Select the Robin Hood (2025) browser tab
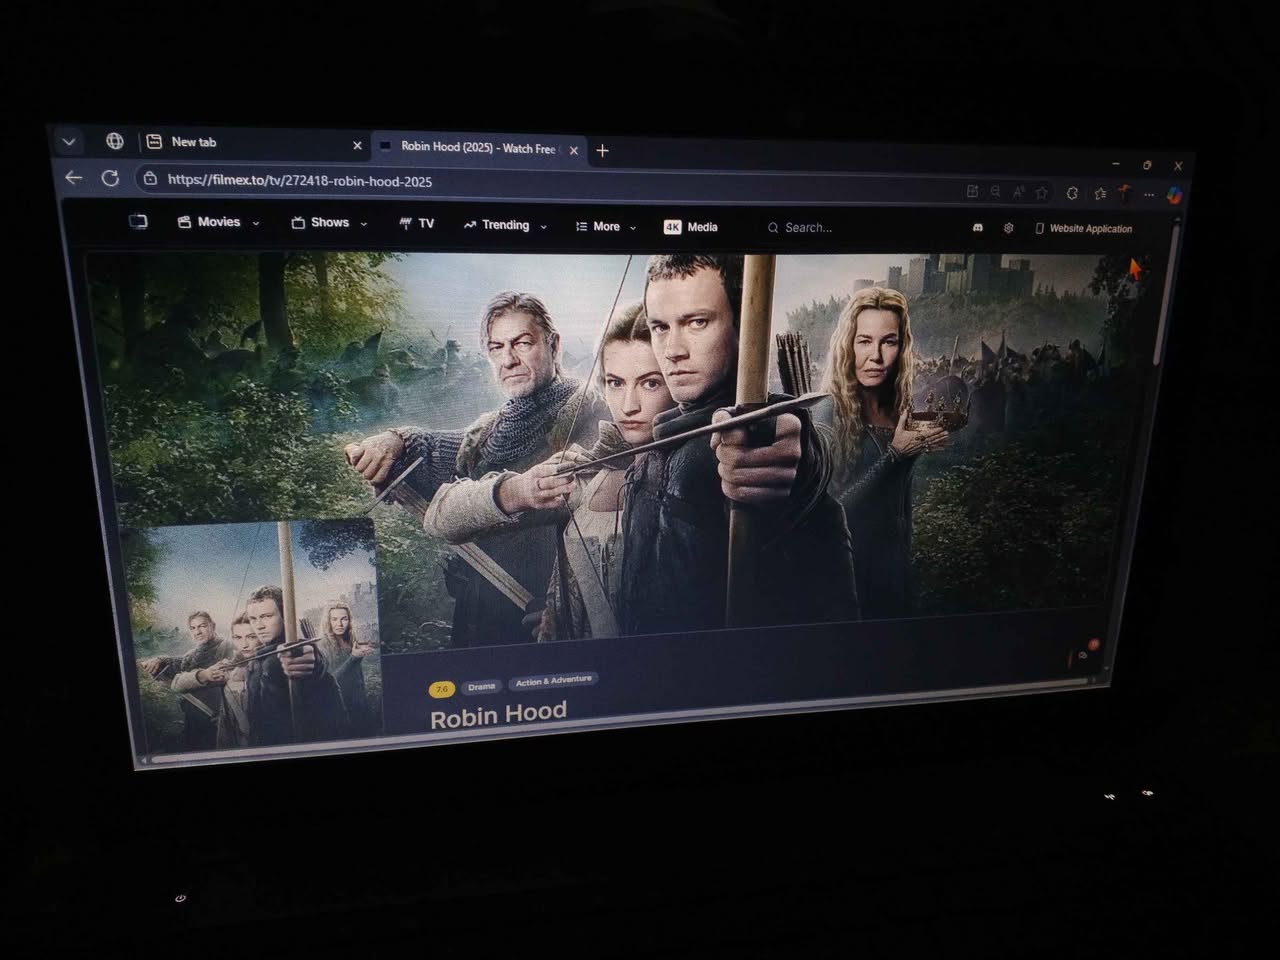The height and width of the screenshot is (960, 1280). pos(478,148)
